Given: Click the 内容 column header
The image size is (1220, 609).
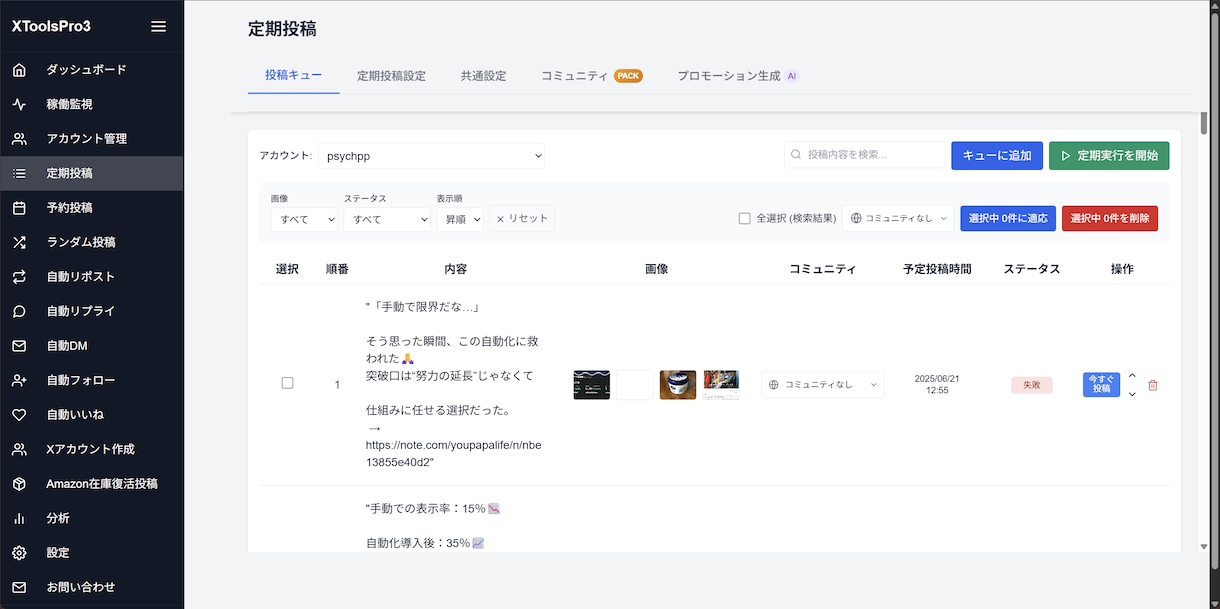Looking at the screenshot, I should tap(455, 269).
